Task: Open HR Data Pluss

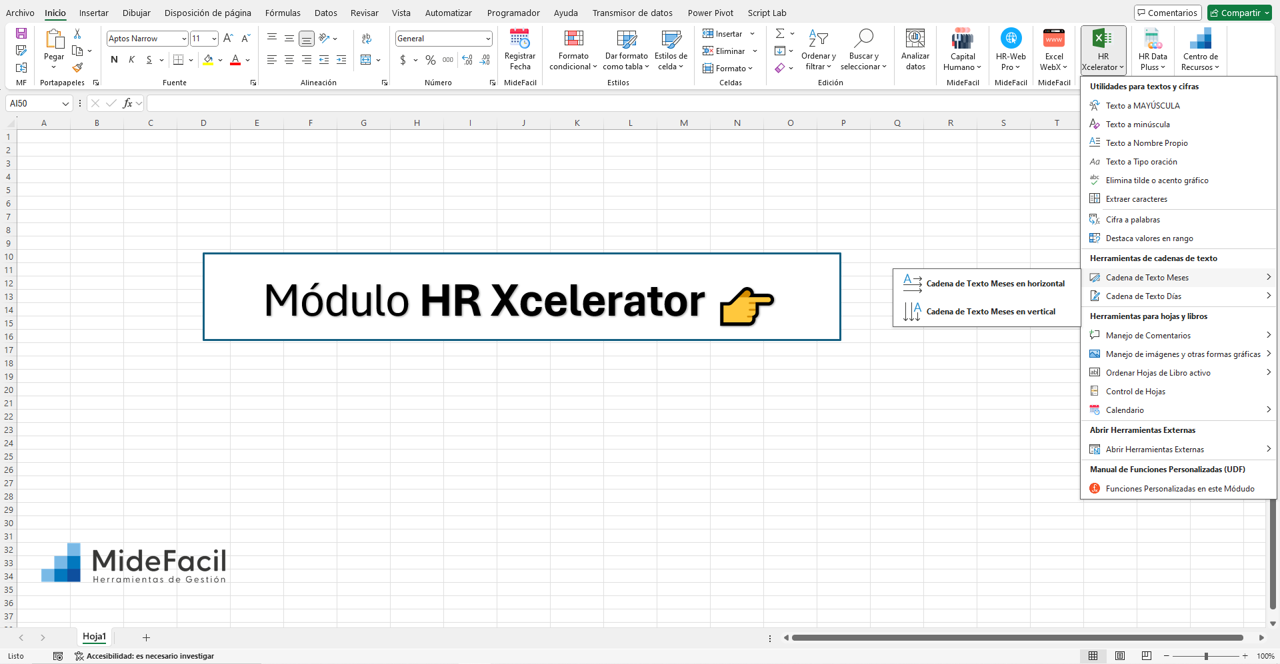Action: tap(1152, 50)
